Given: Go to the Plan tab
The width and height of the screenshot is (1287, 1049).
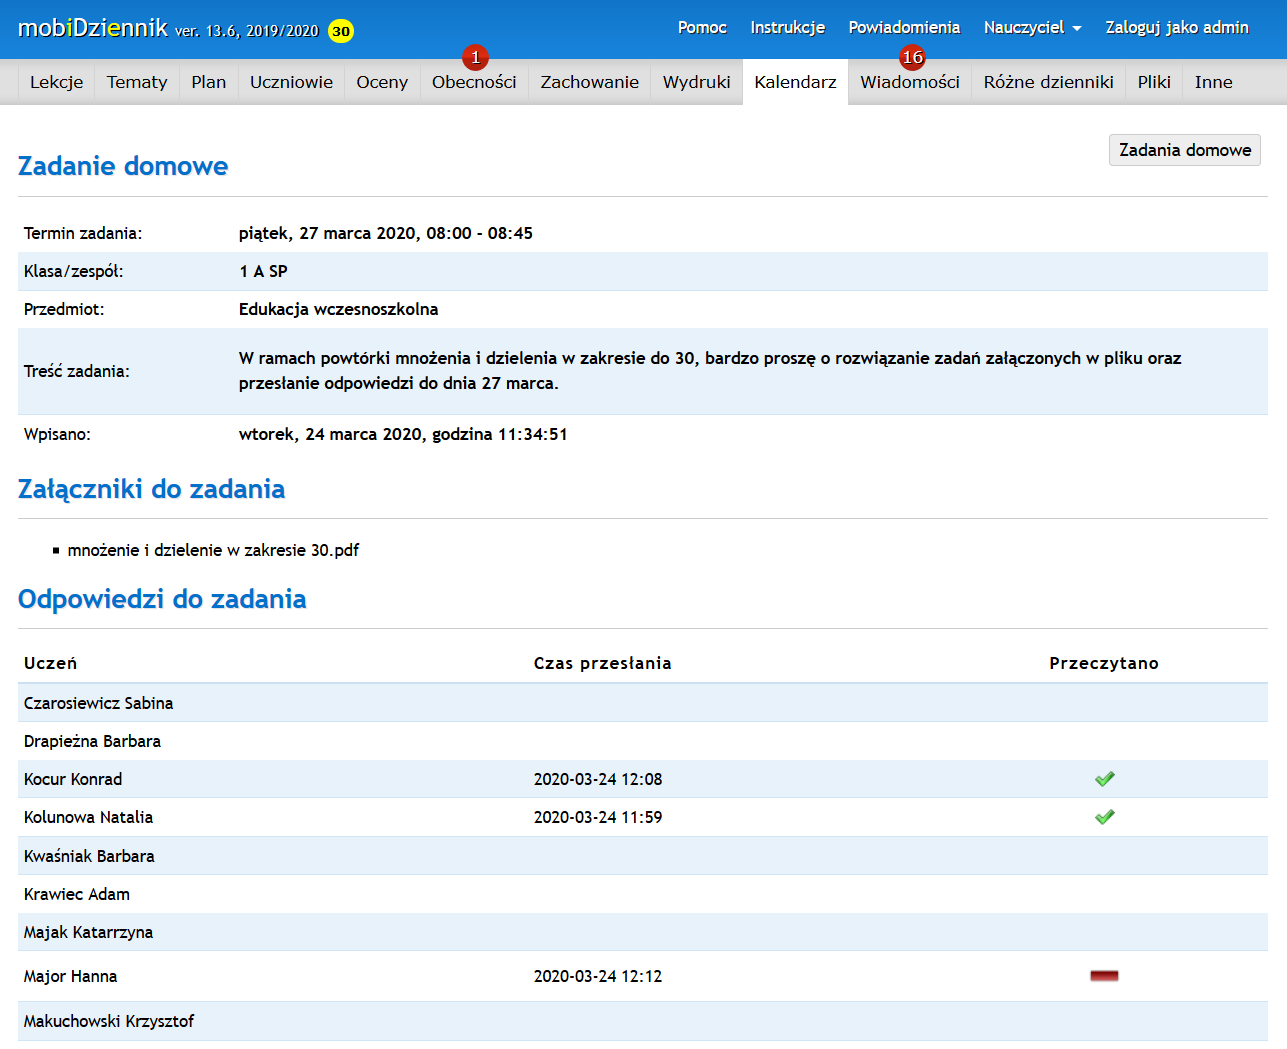Looking at the screenshot, I should 209,82.
